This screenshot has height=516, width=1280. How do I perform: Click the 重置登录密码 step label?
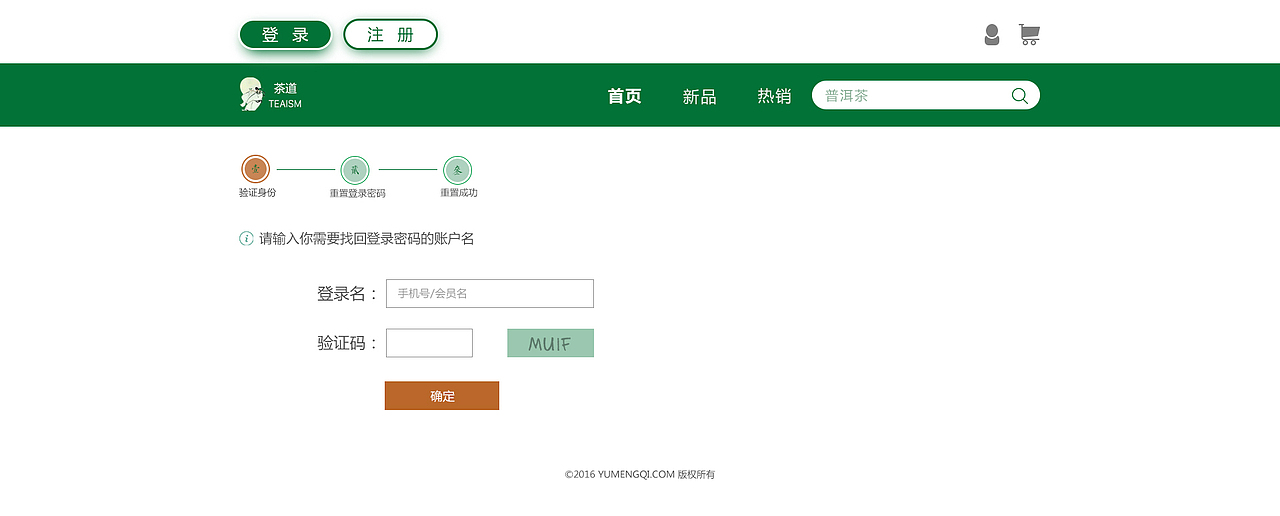tap(357, 193)
